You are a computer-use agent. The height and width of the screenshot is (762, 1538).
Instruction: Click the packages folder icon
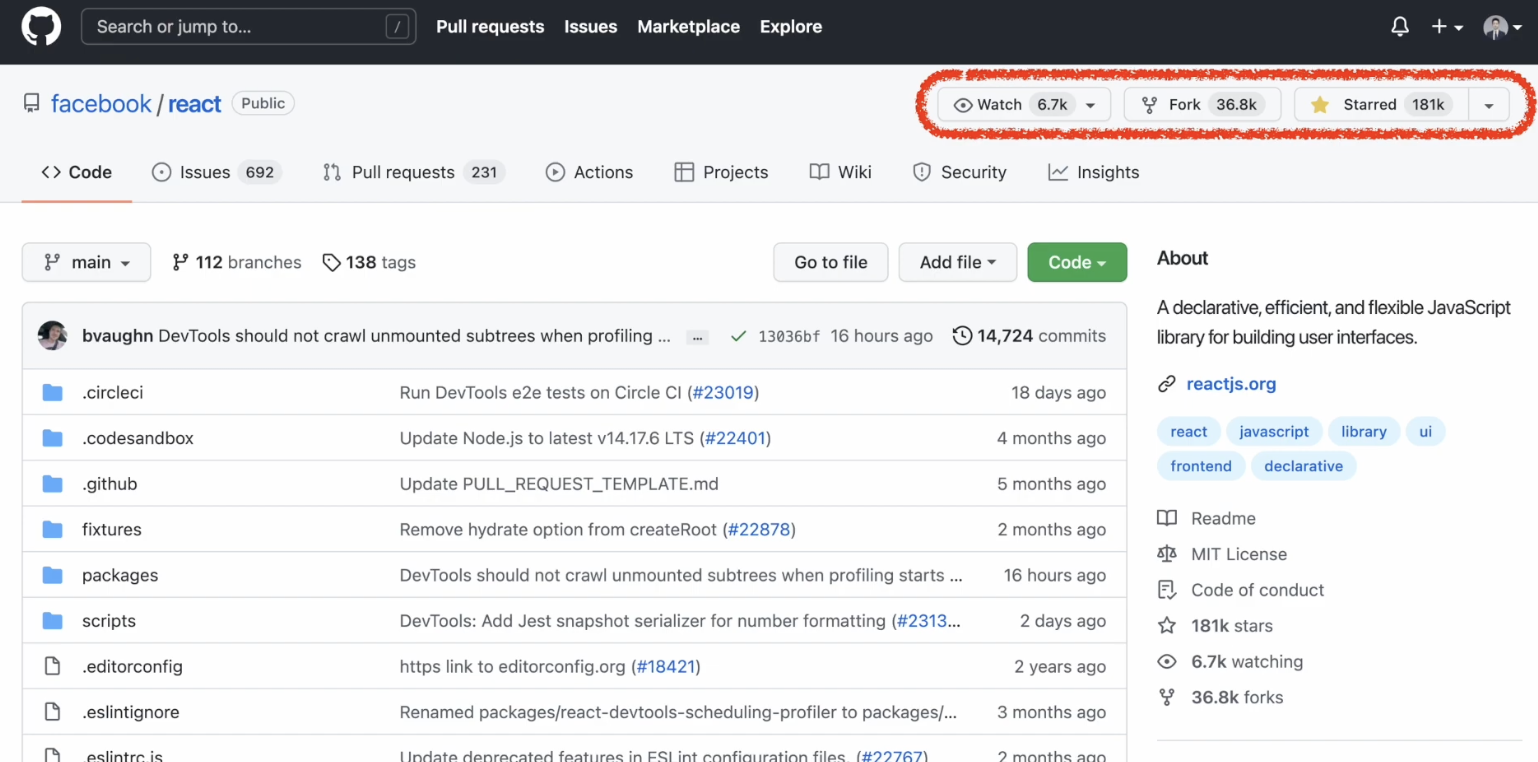(x=53, y=575)
